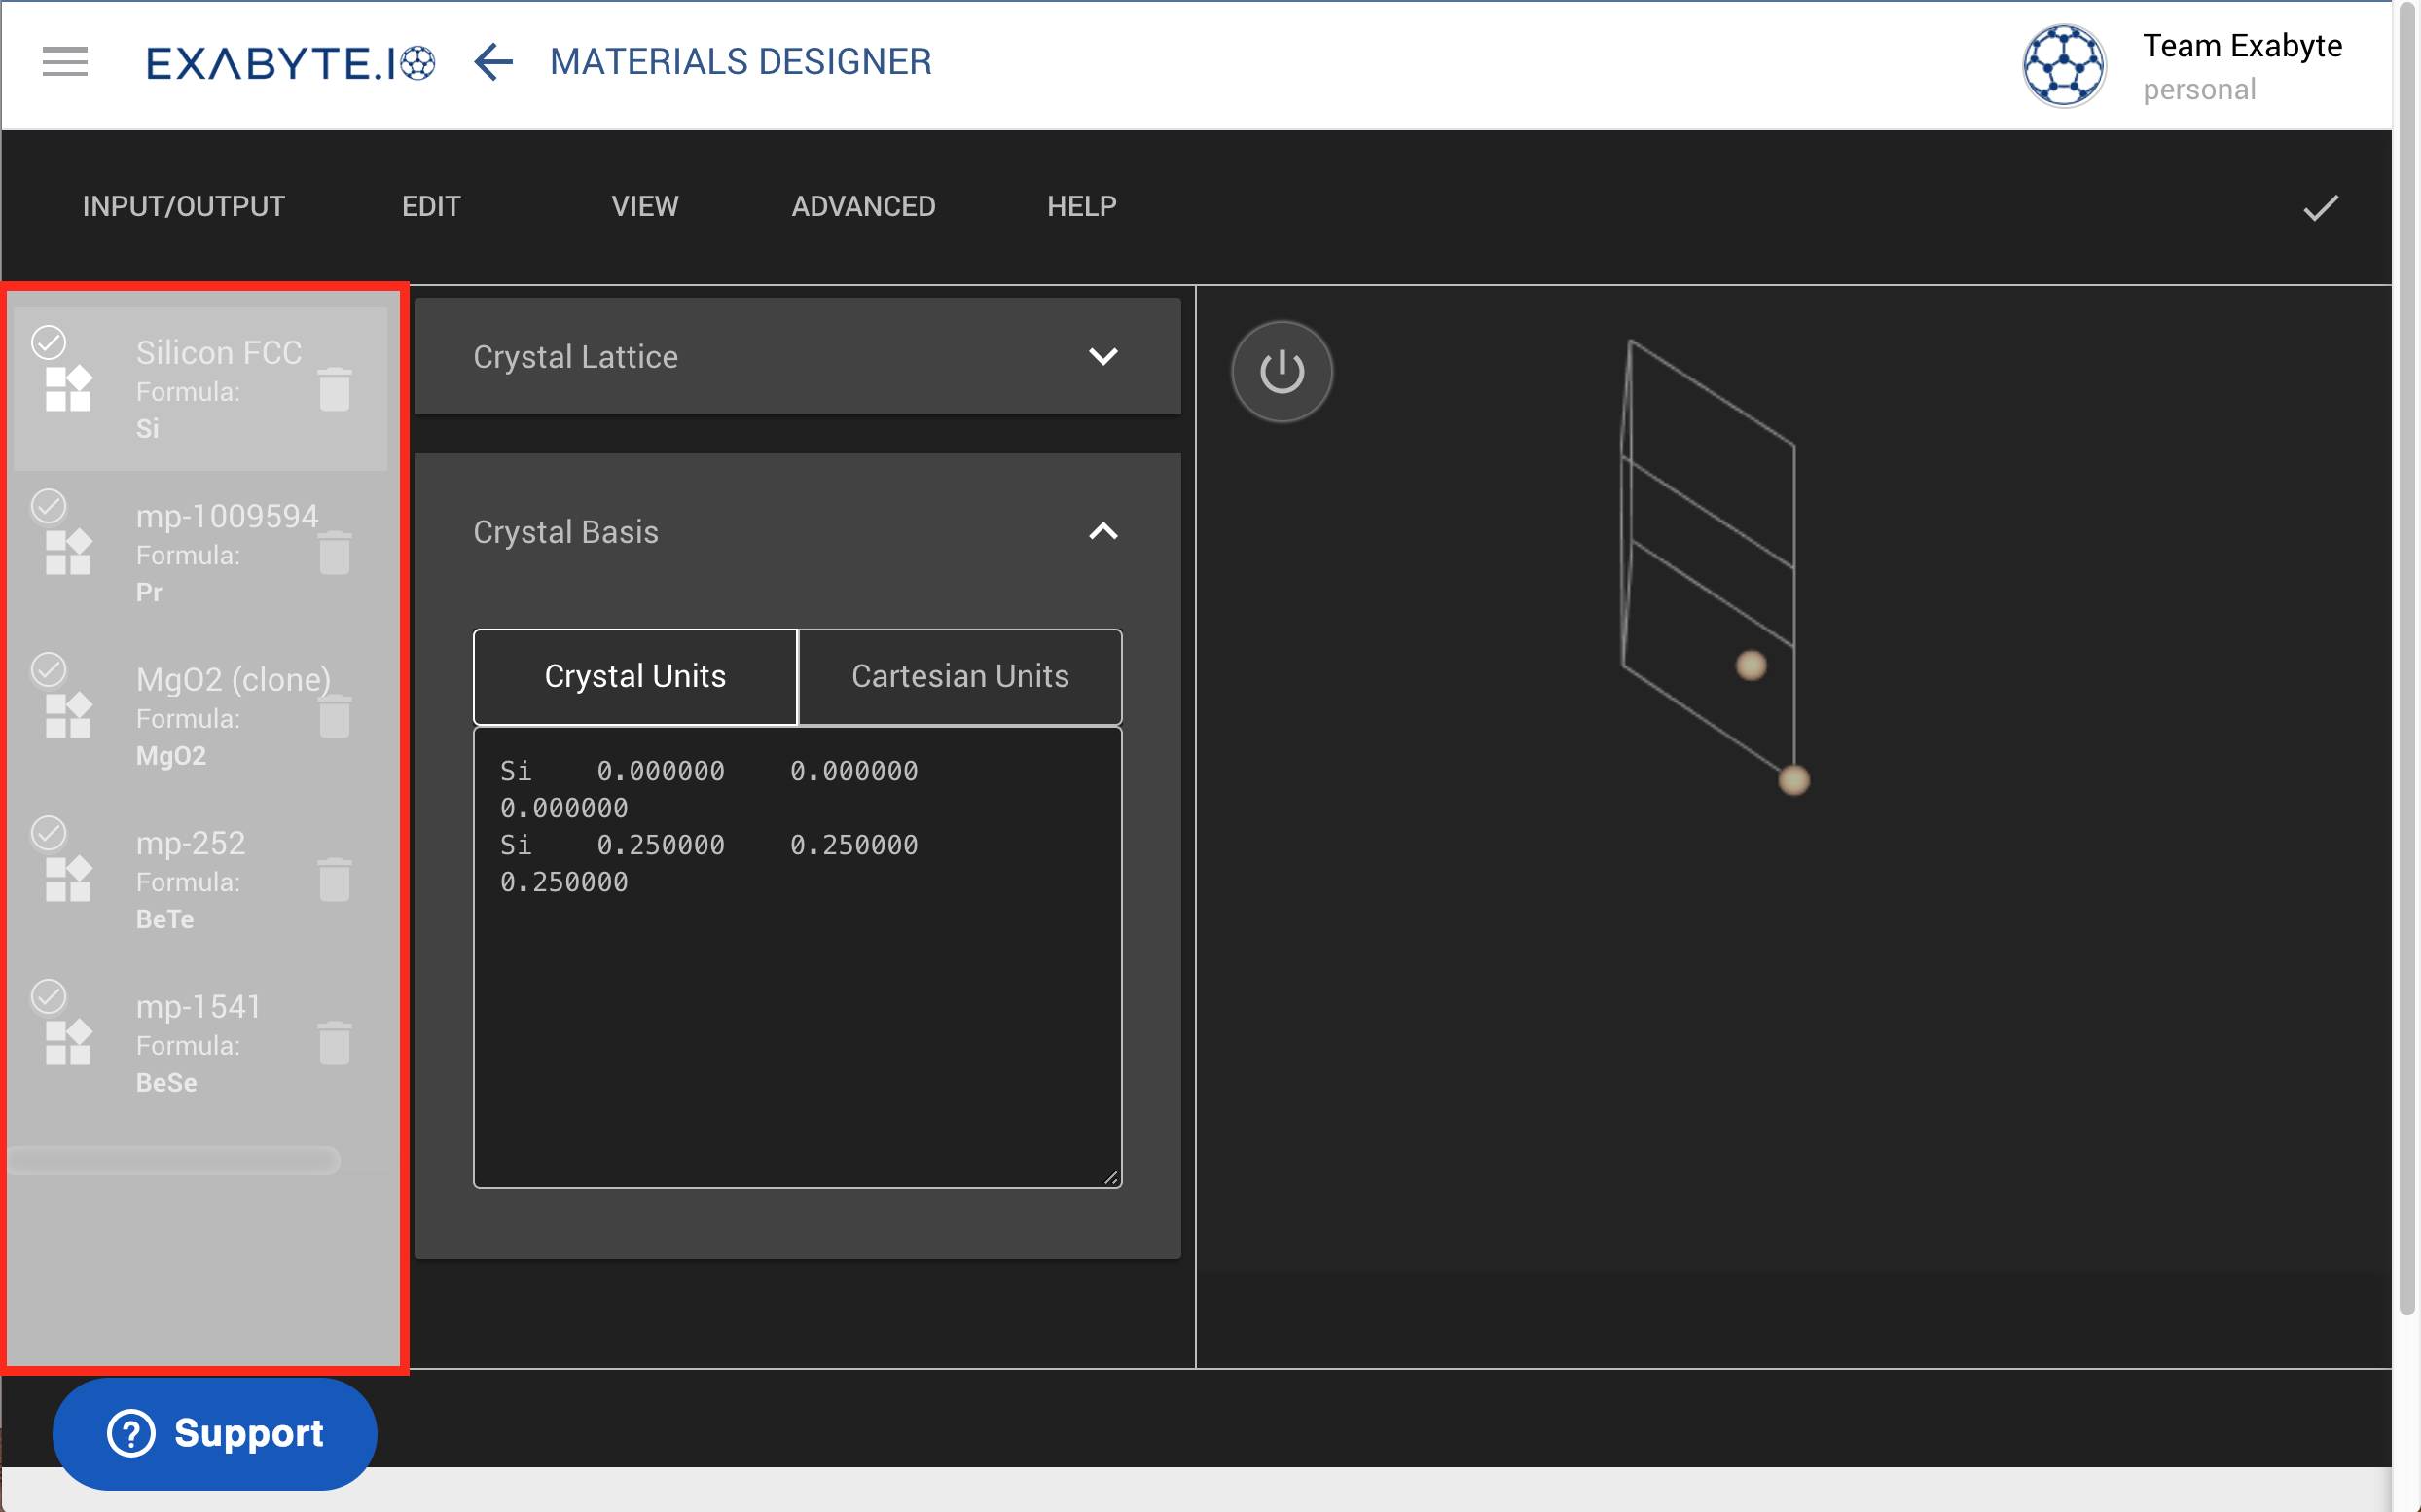Toggle the 3D viewer power button
This screenshot has height=1512, width=2421.
[1281, 372]
